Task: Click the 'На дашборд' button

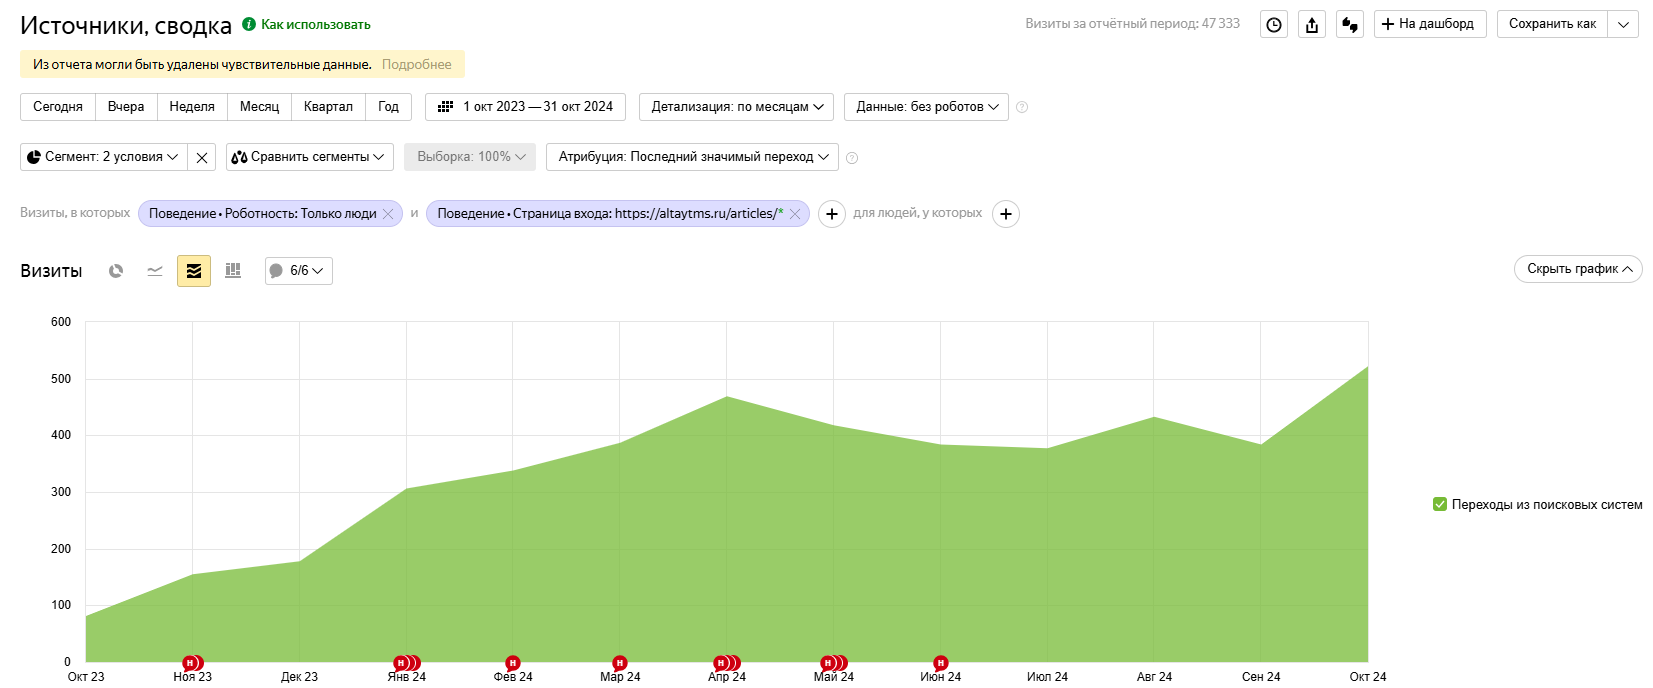Action: coord(1429,24)
